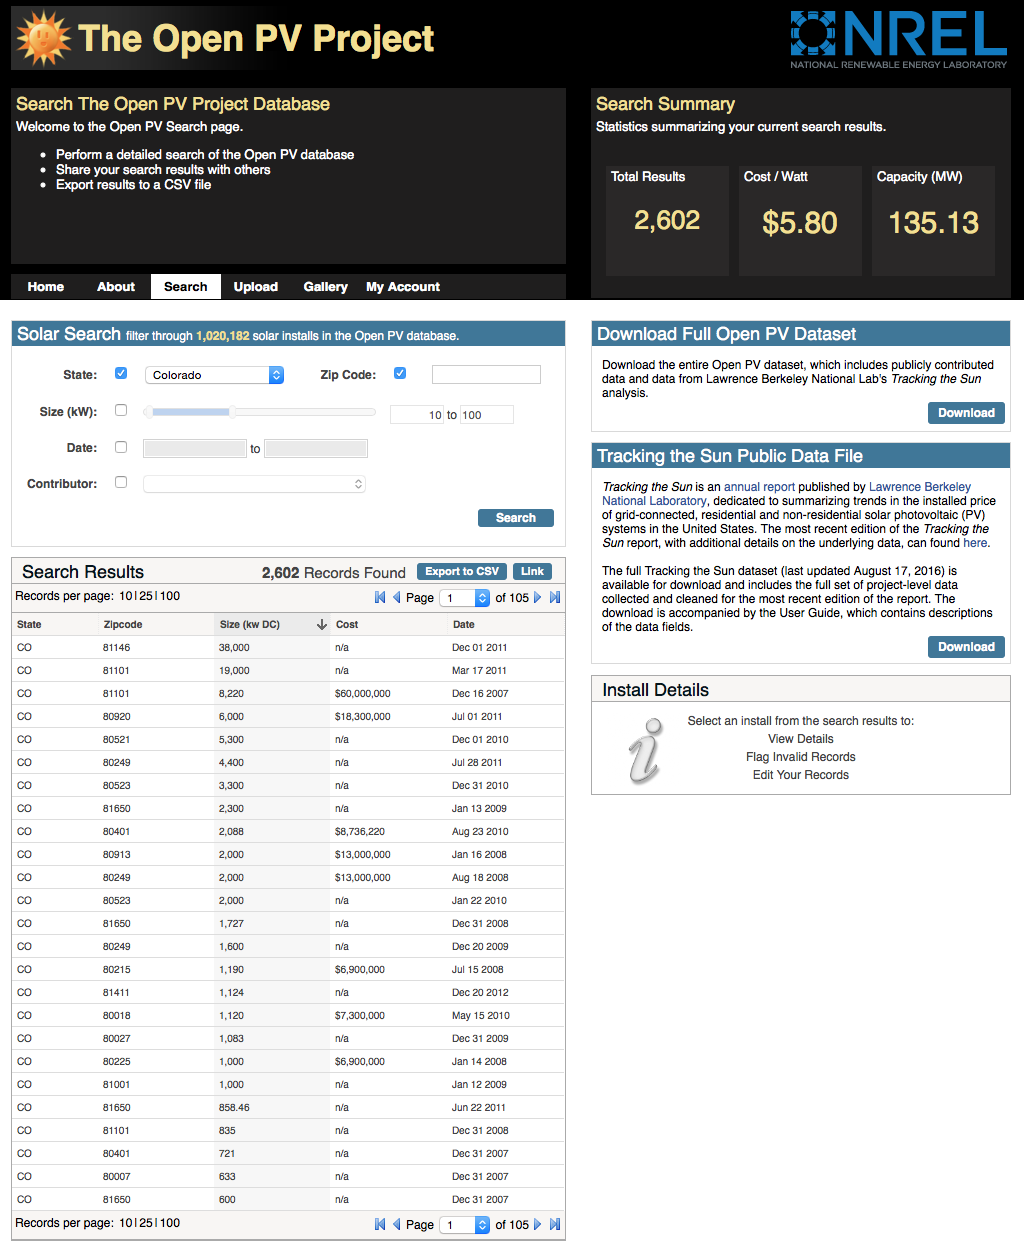Open the Upload nav tab
The height and width of the screenshot is (1254, 1024).
click(x=256, y=287)
